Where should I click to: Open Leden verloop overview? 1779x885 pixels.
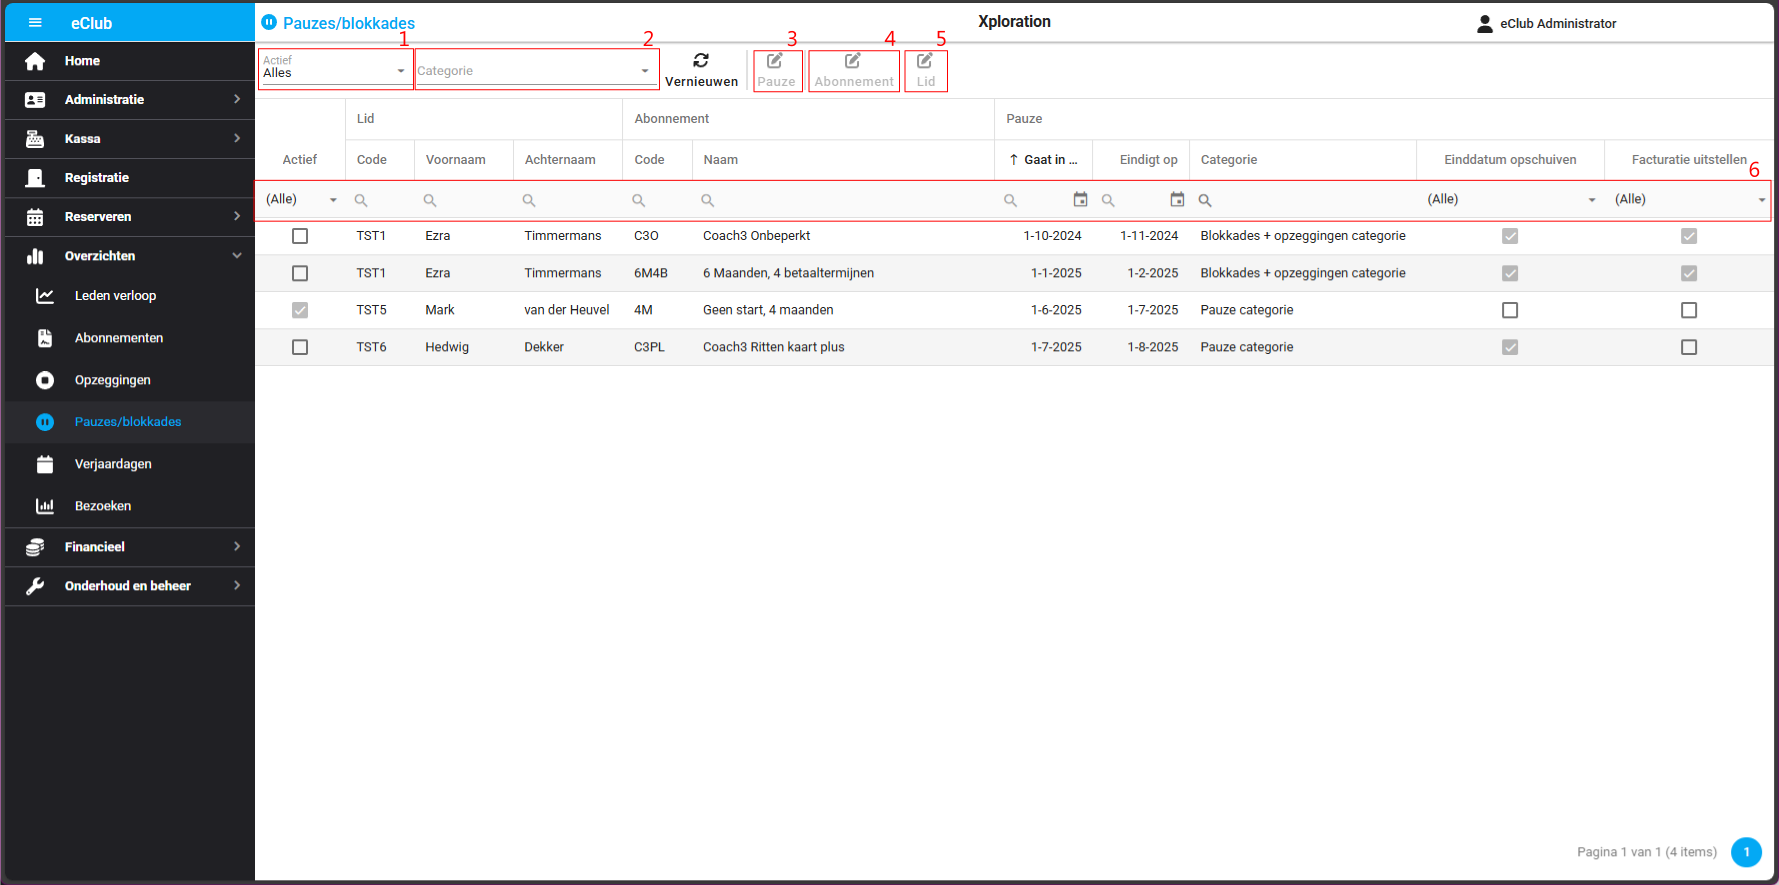tap(130, 296)
